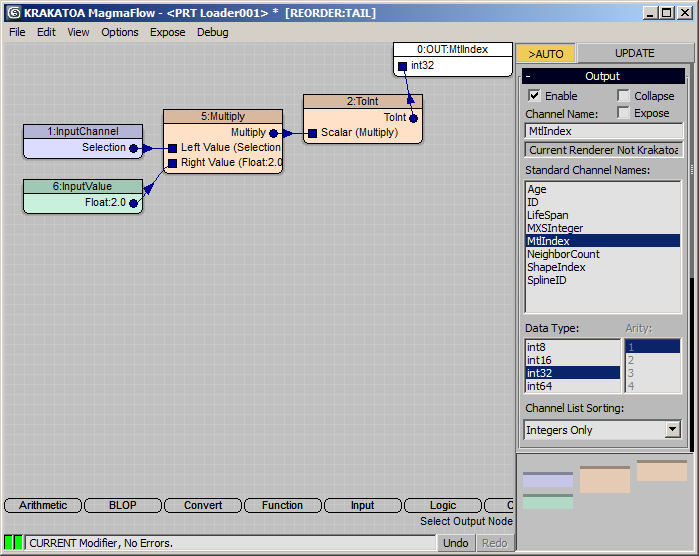
Task: Click the int32 input socket on Output node
Action: click(402, 66)
